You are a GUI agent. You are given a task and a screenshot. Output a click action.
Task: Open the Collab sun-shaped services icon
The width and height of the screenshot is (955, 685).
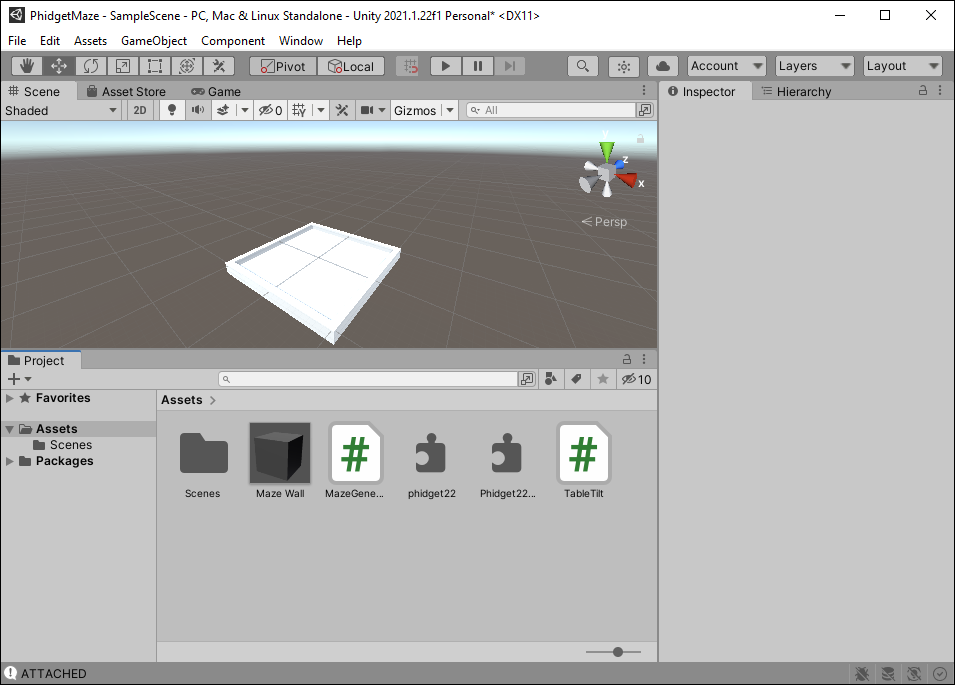624,66
